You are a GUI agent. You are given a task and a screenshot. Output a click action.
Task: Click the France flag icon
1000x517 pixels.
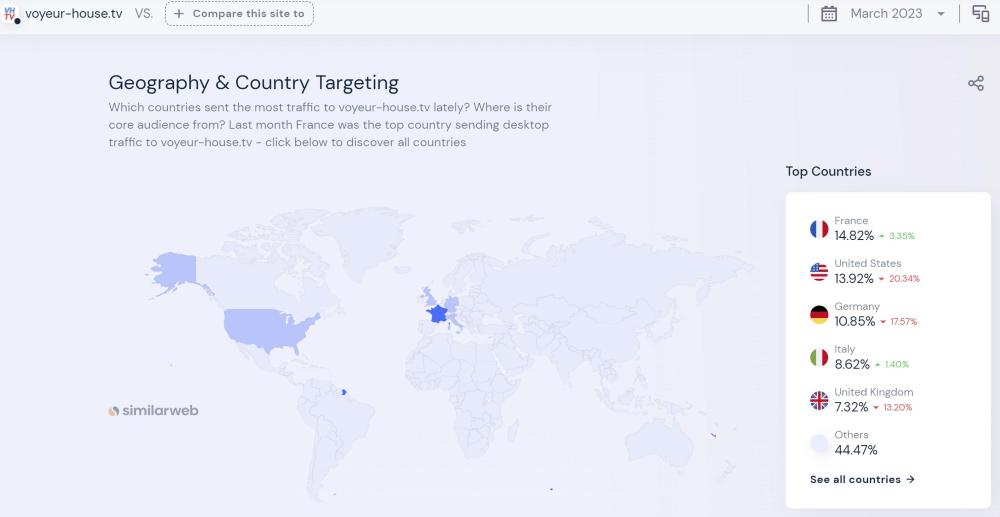tap(819, 229)
